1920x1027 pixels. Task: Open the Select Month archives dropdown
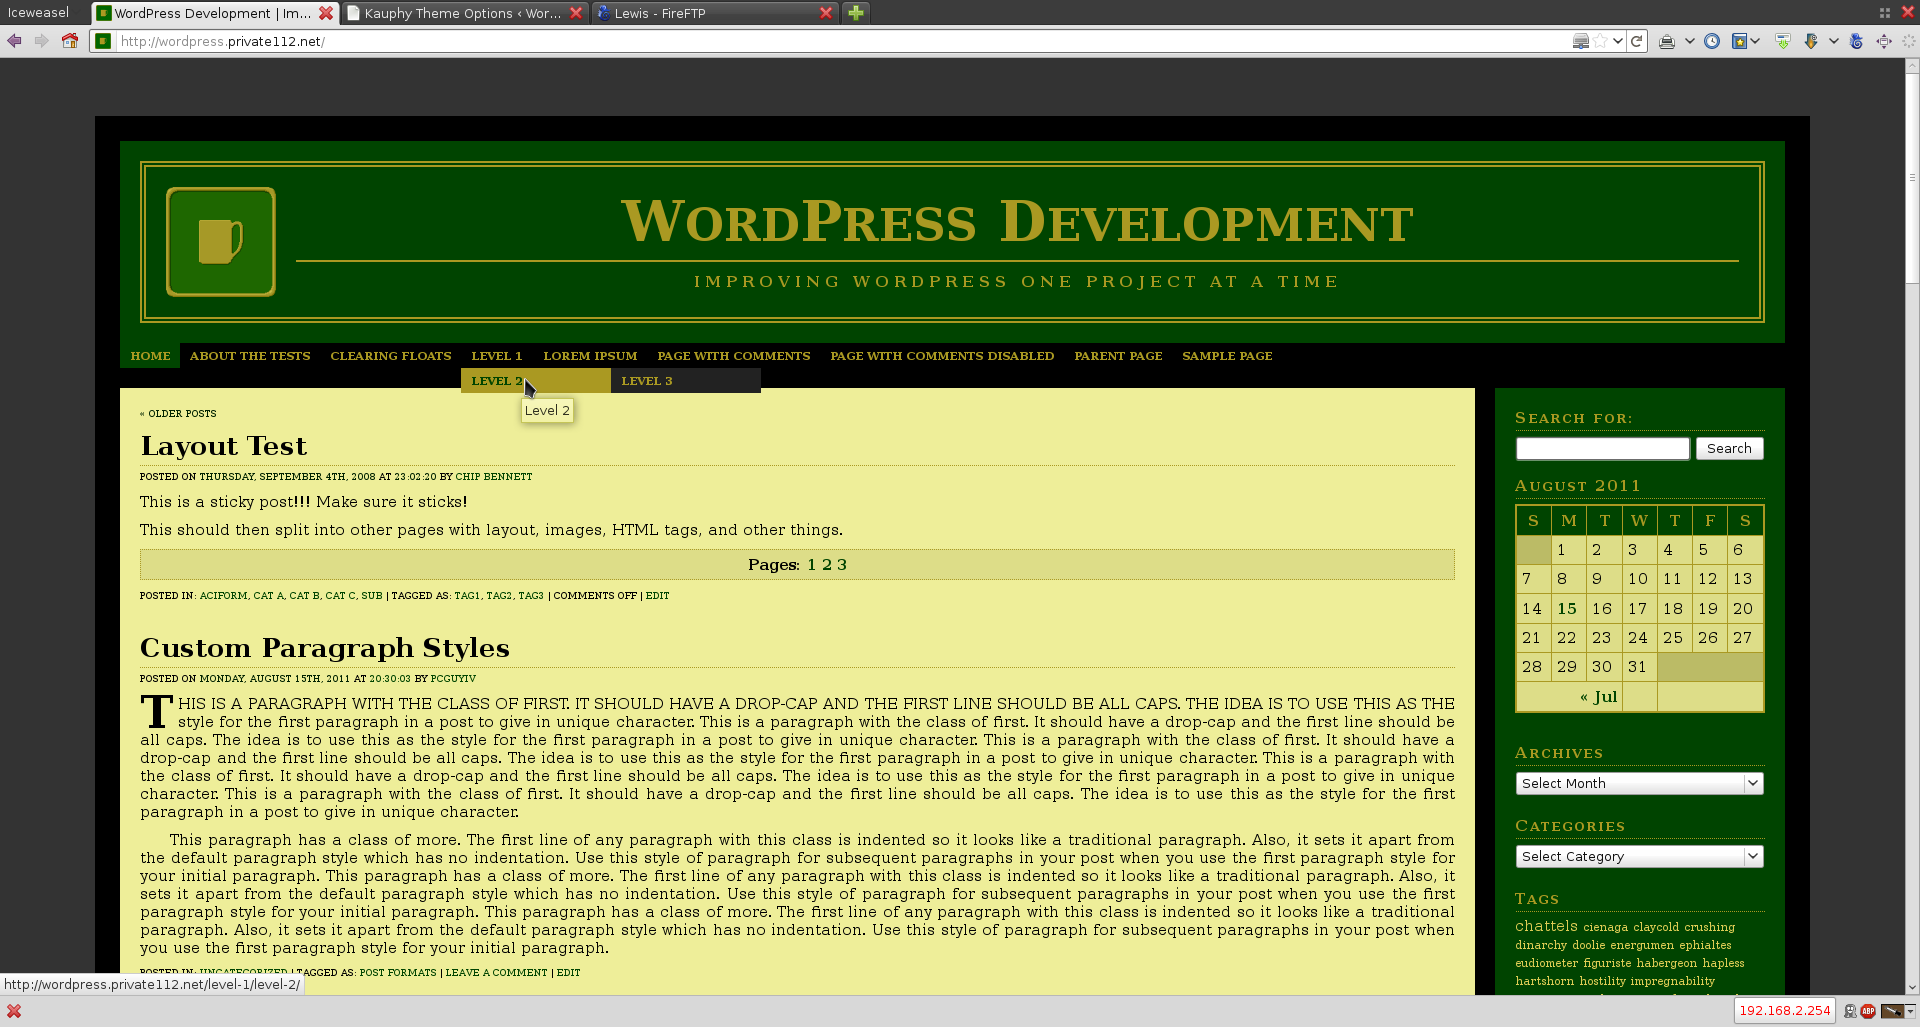pos(1638,783)
